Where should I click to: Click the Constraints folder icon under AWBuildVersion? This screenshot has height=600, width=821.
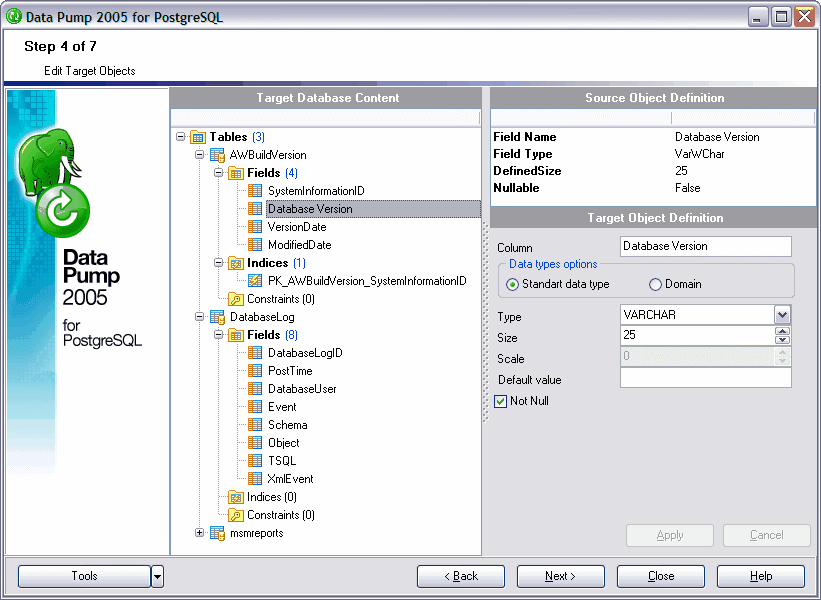pos(236,299)
